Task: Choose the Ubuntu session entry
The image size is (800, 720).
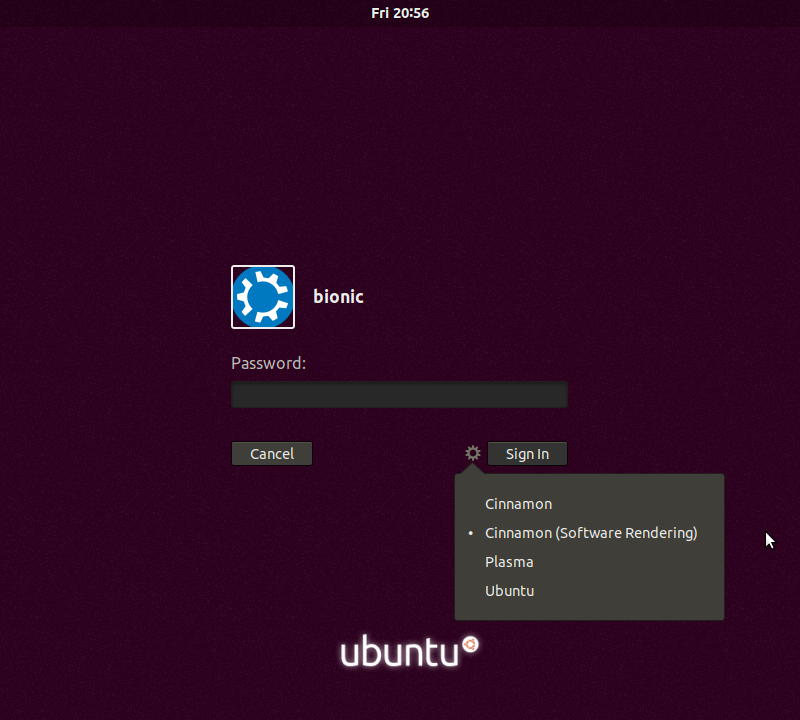Action: [509, 590]
